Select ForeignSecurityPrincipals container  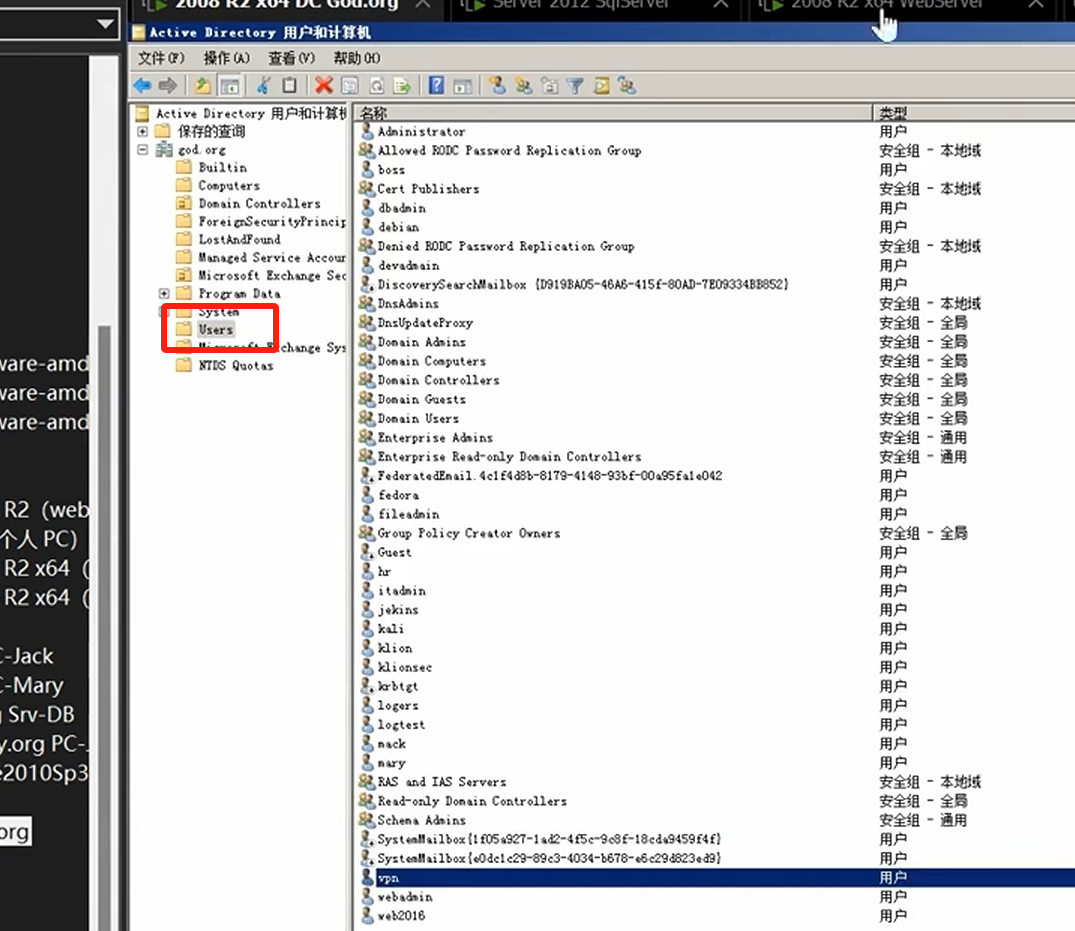pos(272,221)
